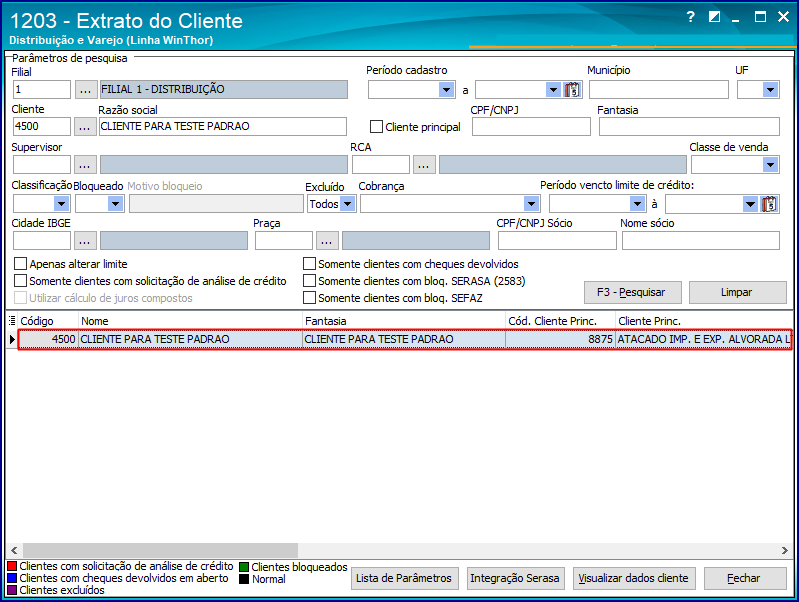This screenshot has width=799, height=602.
Task: Click the green legend swatch for Clientes bloqueados
Action: [x=244, y=567]
